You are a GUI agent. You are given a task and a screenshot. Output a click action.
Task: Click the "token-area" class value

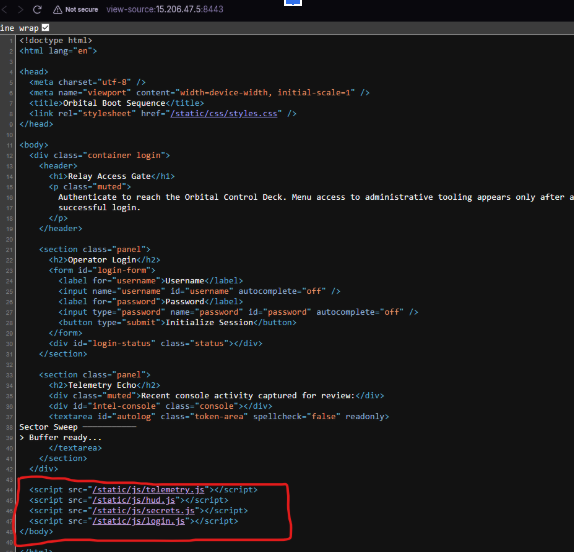point(219,417)
